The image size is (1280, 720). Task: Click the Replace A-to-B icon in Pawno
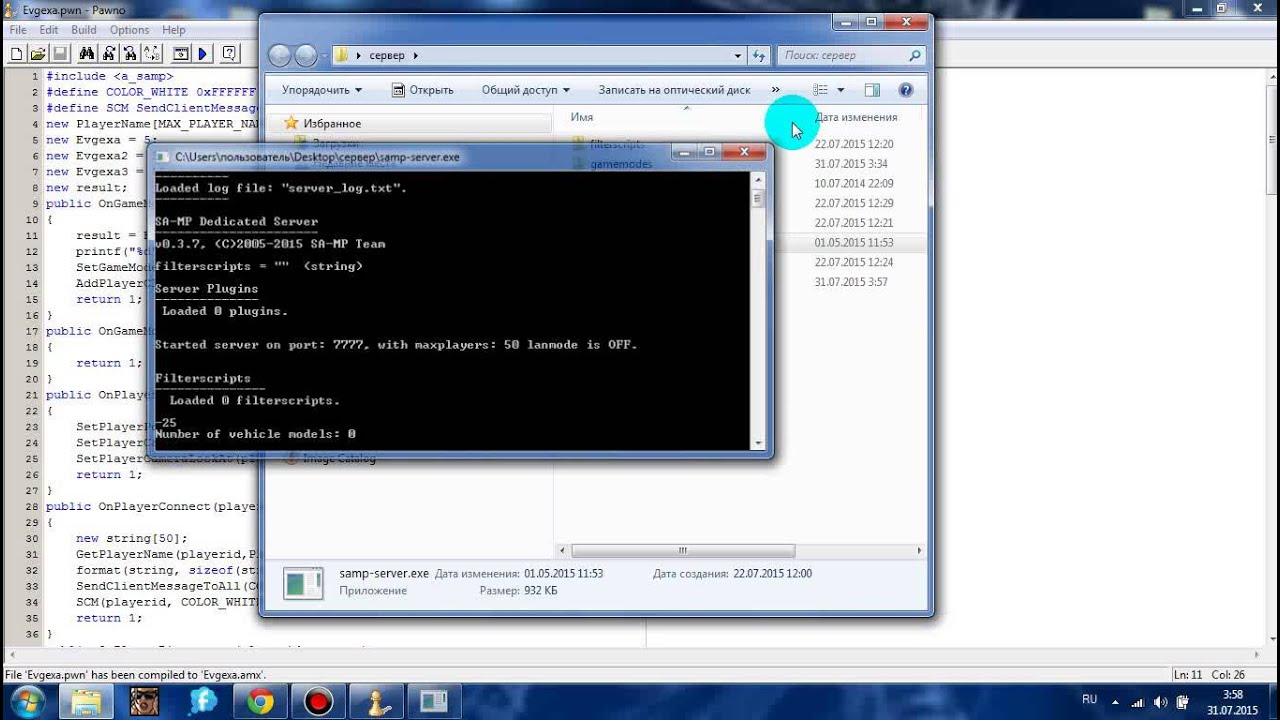coord(152,53)
